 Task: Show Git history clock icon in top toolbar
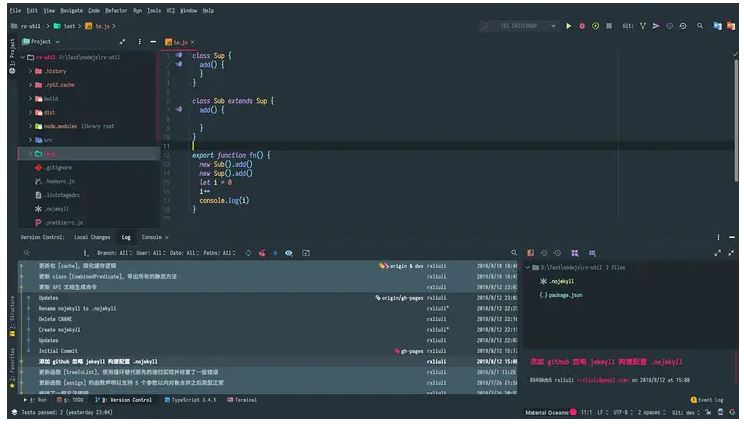[670, 26]
